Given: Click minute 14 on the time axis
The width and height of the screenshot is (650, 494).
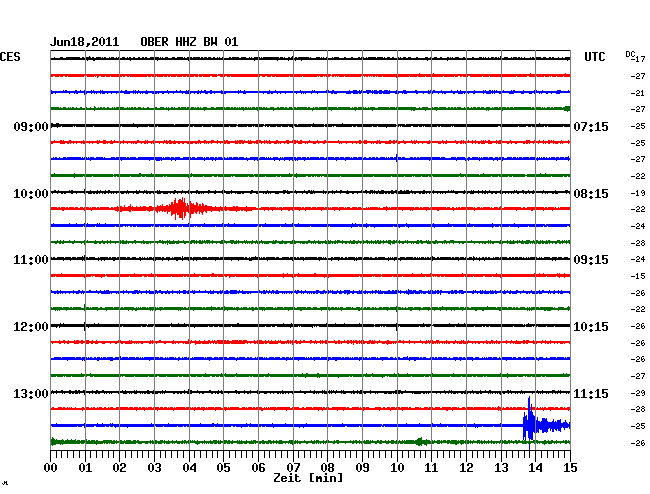Looking at the screenshot, I should (x=535, y=468).
